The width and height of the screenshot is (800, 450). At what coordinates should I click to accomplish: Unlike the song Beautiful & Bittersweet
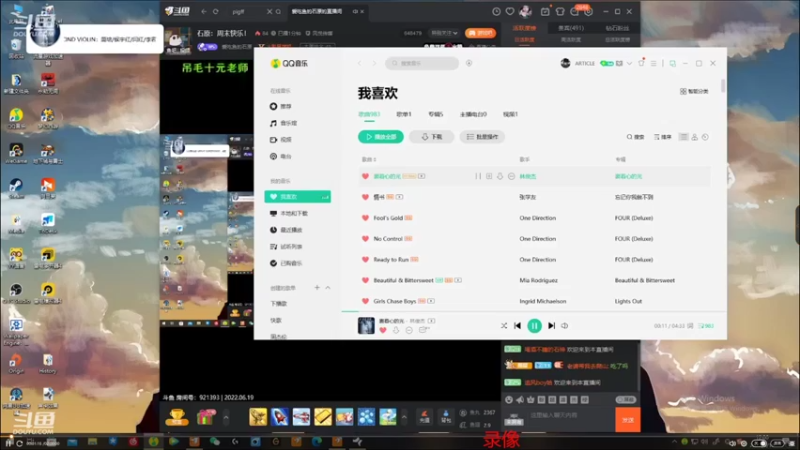tap(365, 280)
